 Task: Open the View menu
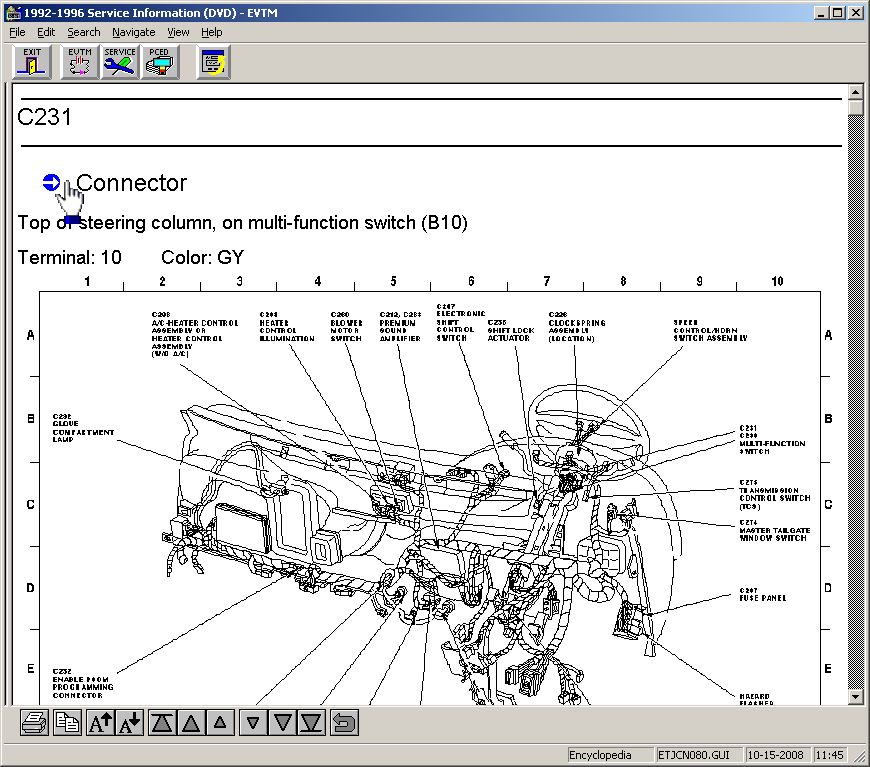(178, 32)
